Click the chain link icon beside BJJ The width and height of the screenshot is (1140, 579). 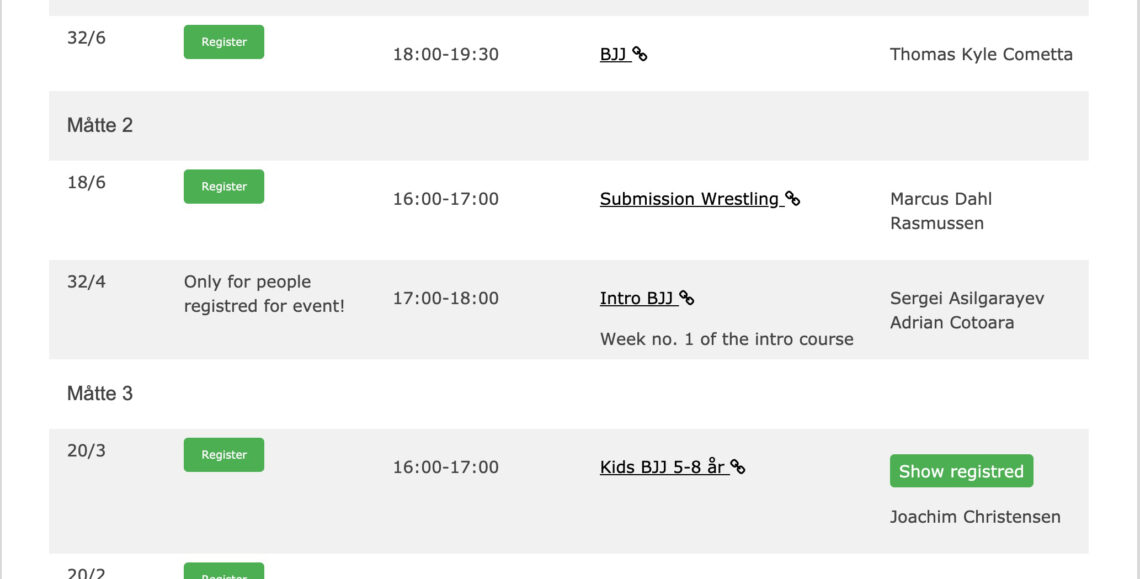point(640,55)
